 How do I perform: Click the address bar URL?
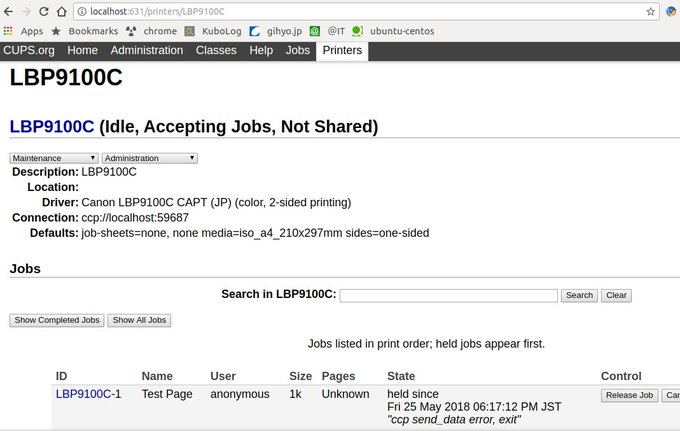157,12
